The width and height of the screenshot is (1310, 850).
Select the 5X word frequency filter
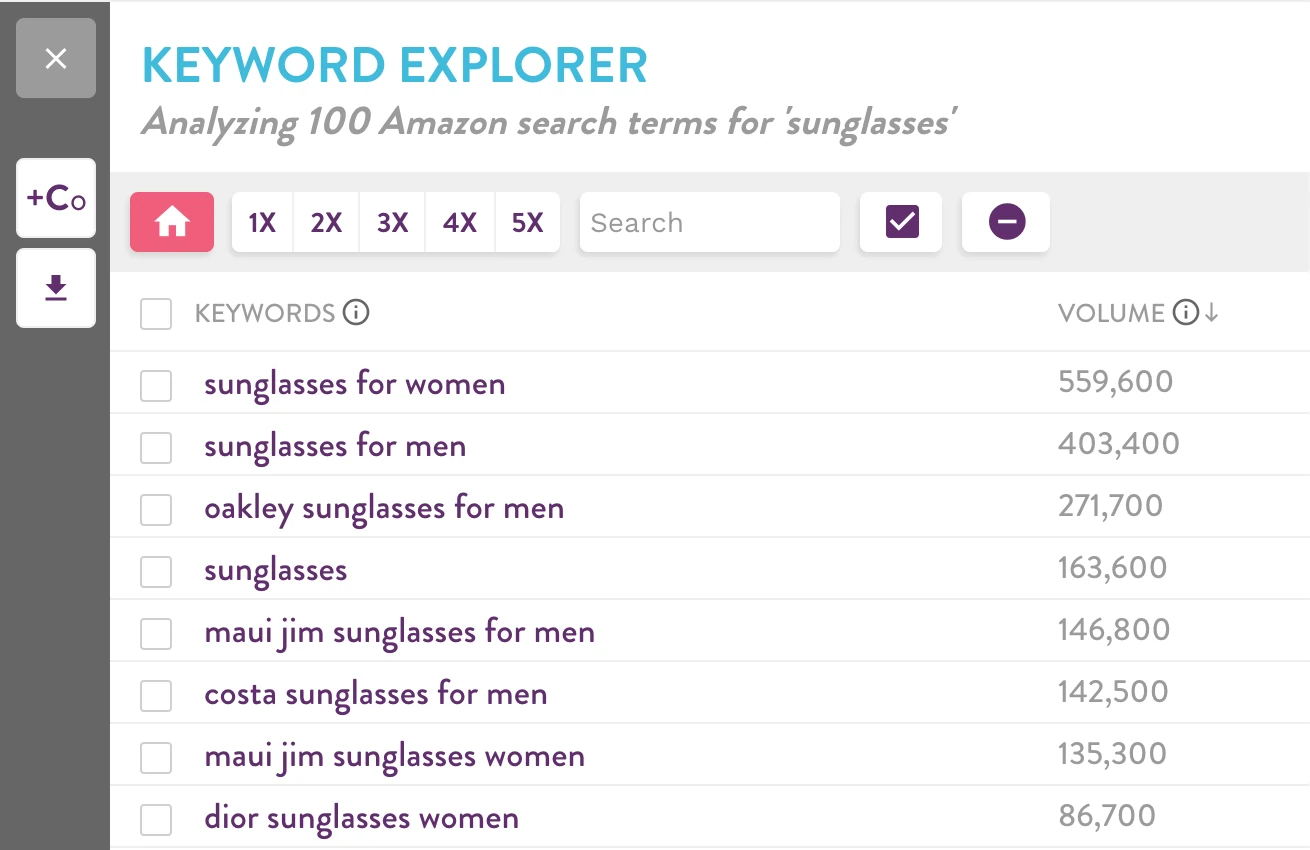(x=527, y=222)
